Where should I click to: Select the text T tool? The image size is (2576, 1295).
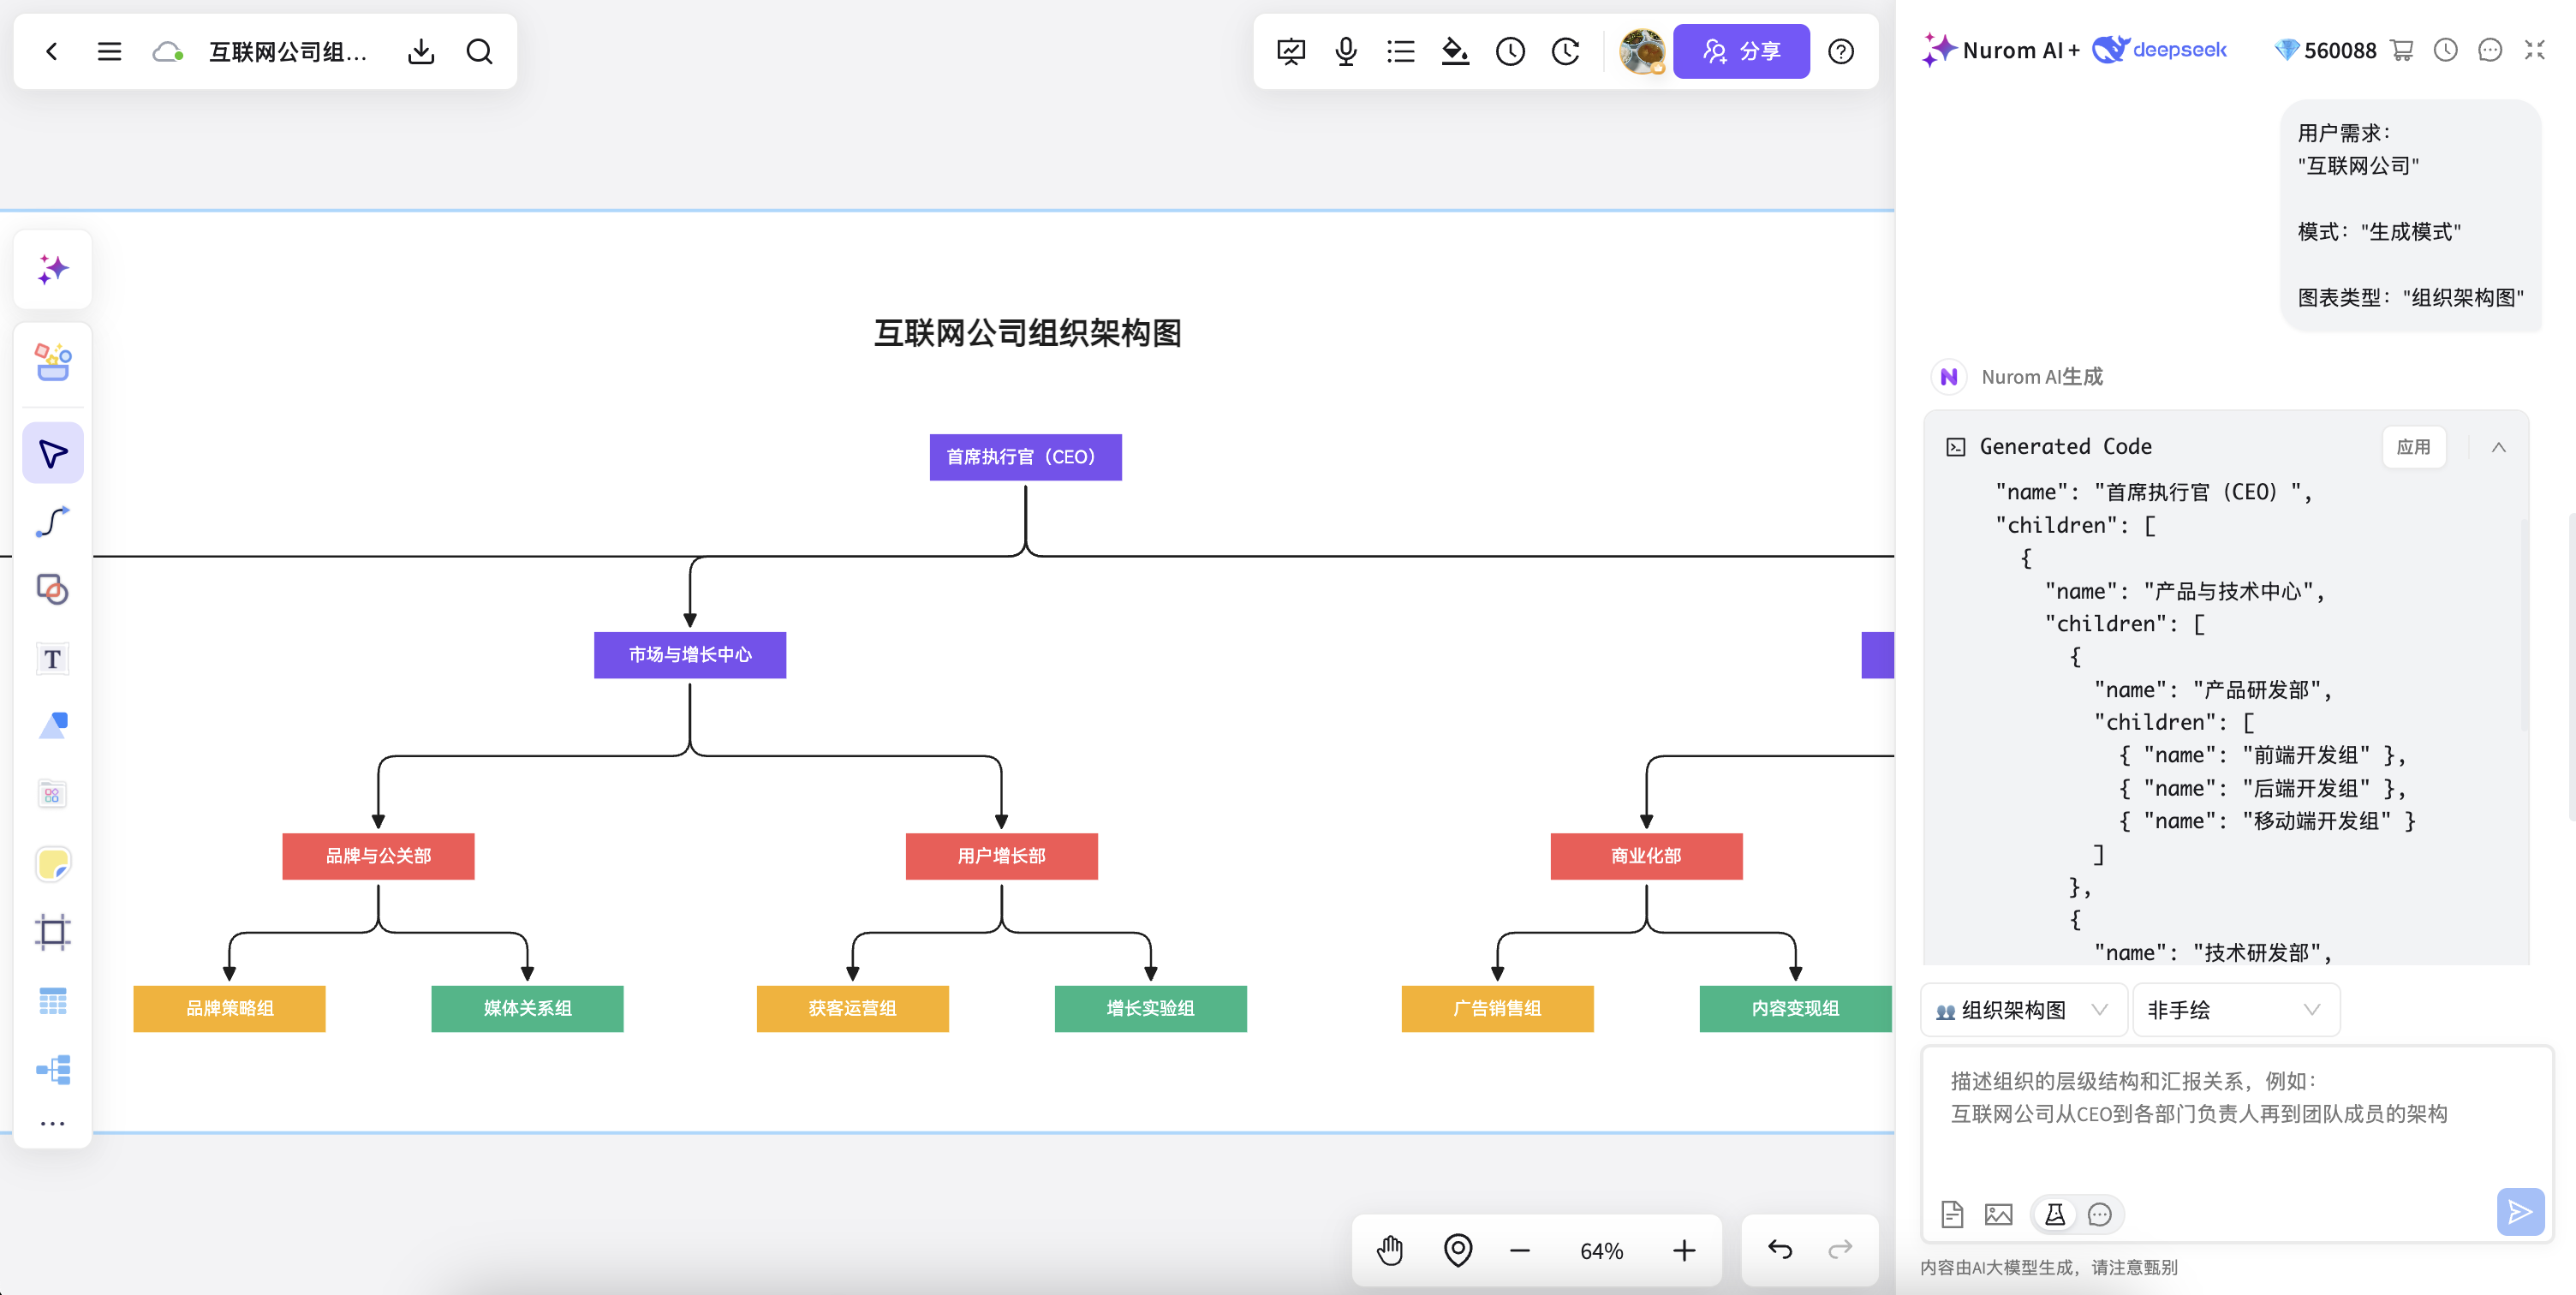53,658
